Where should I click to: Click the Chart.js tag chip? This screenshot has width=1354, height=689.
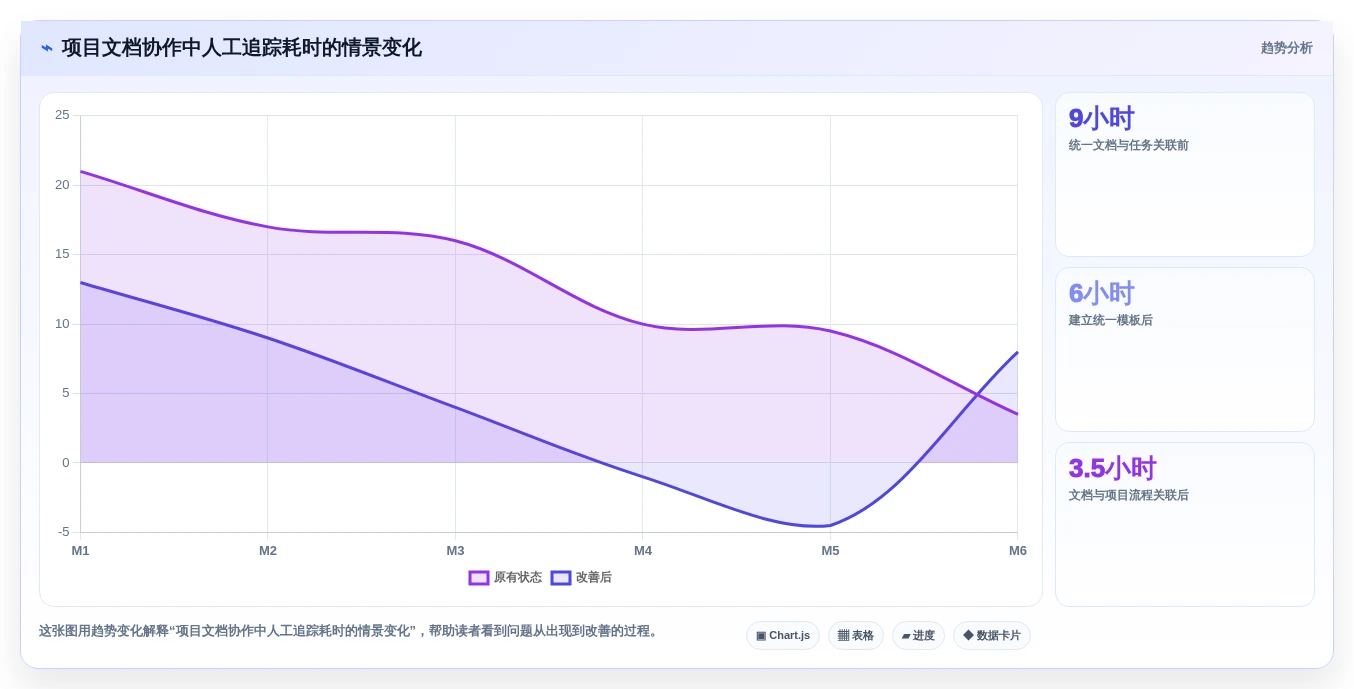783,635
